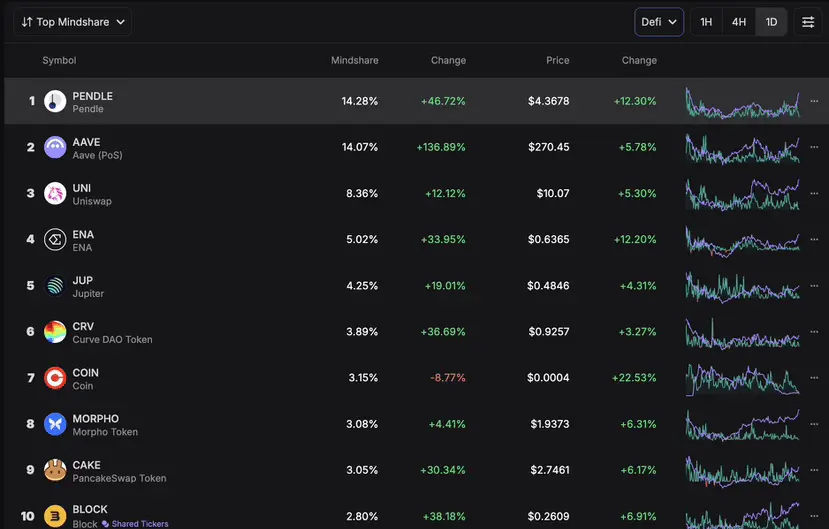Viewport: 829px width, 529px height.
Task: Click the Uniswap name text
Action: click(x=92, y=201)
